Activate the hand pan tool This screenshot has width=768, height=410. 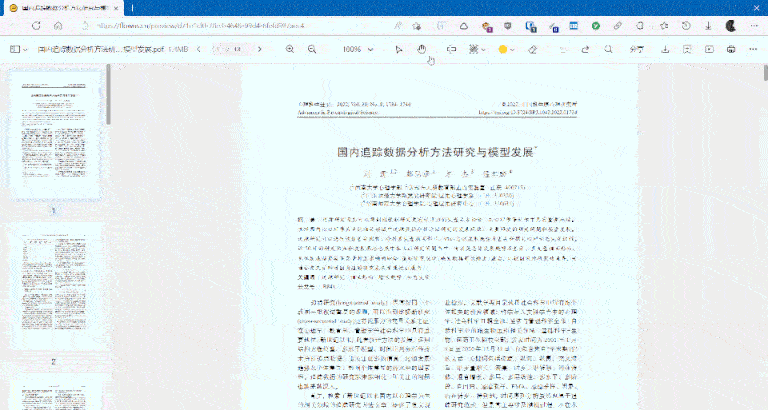pyautogui.click(x=422, y=49)
